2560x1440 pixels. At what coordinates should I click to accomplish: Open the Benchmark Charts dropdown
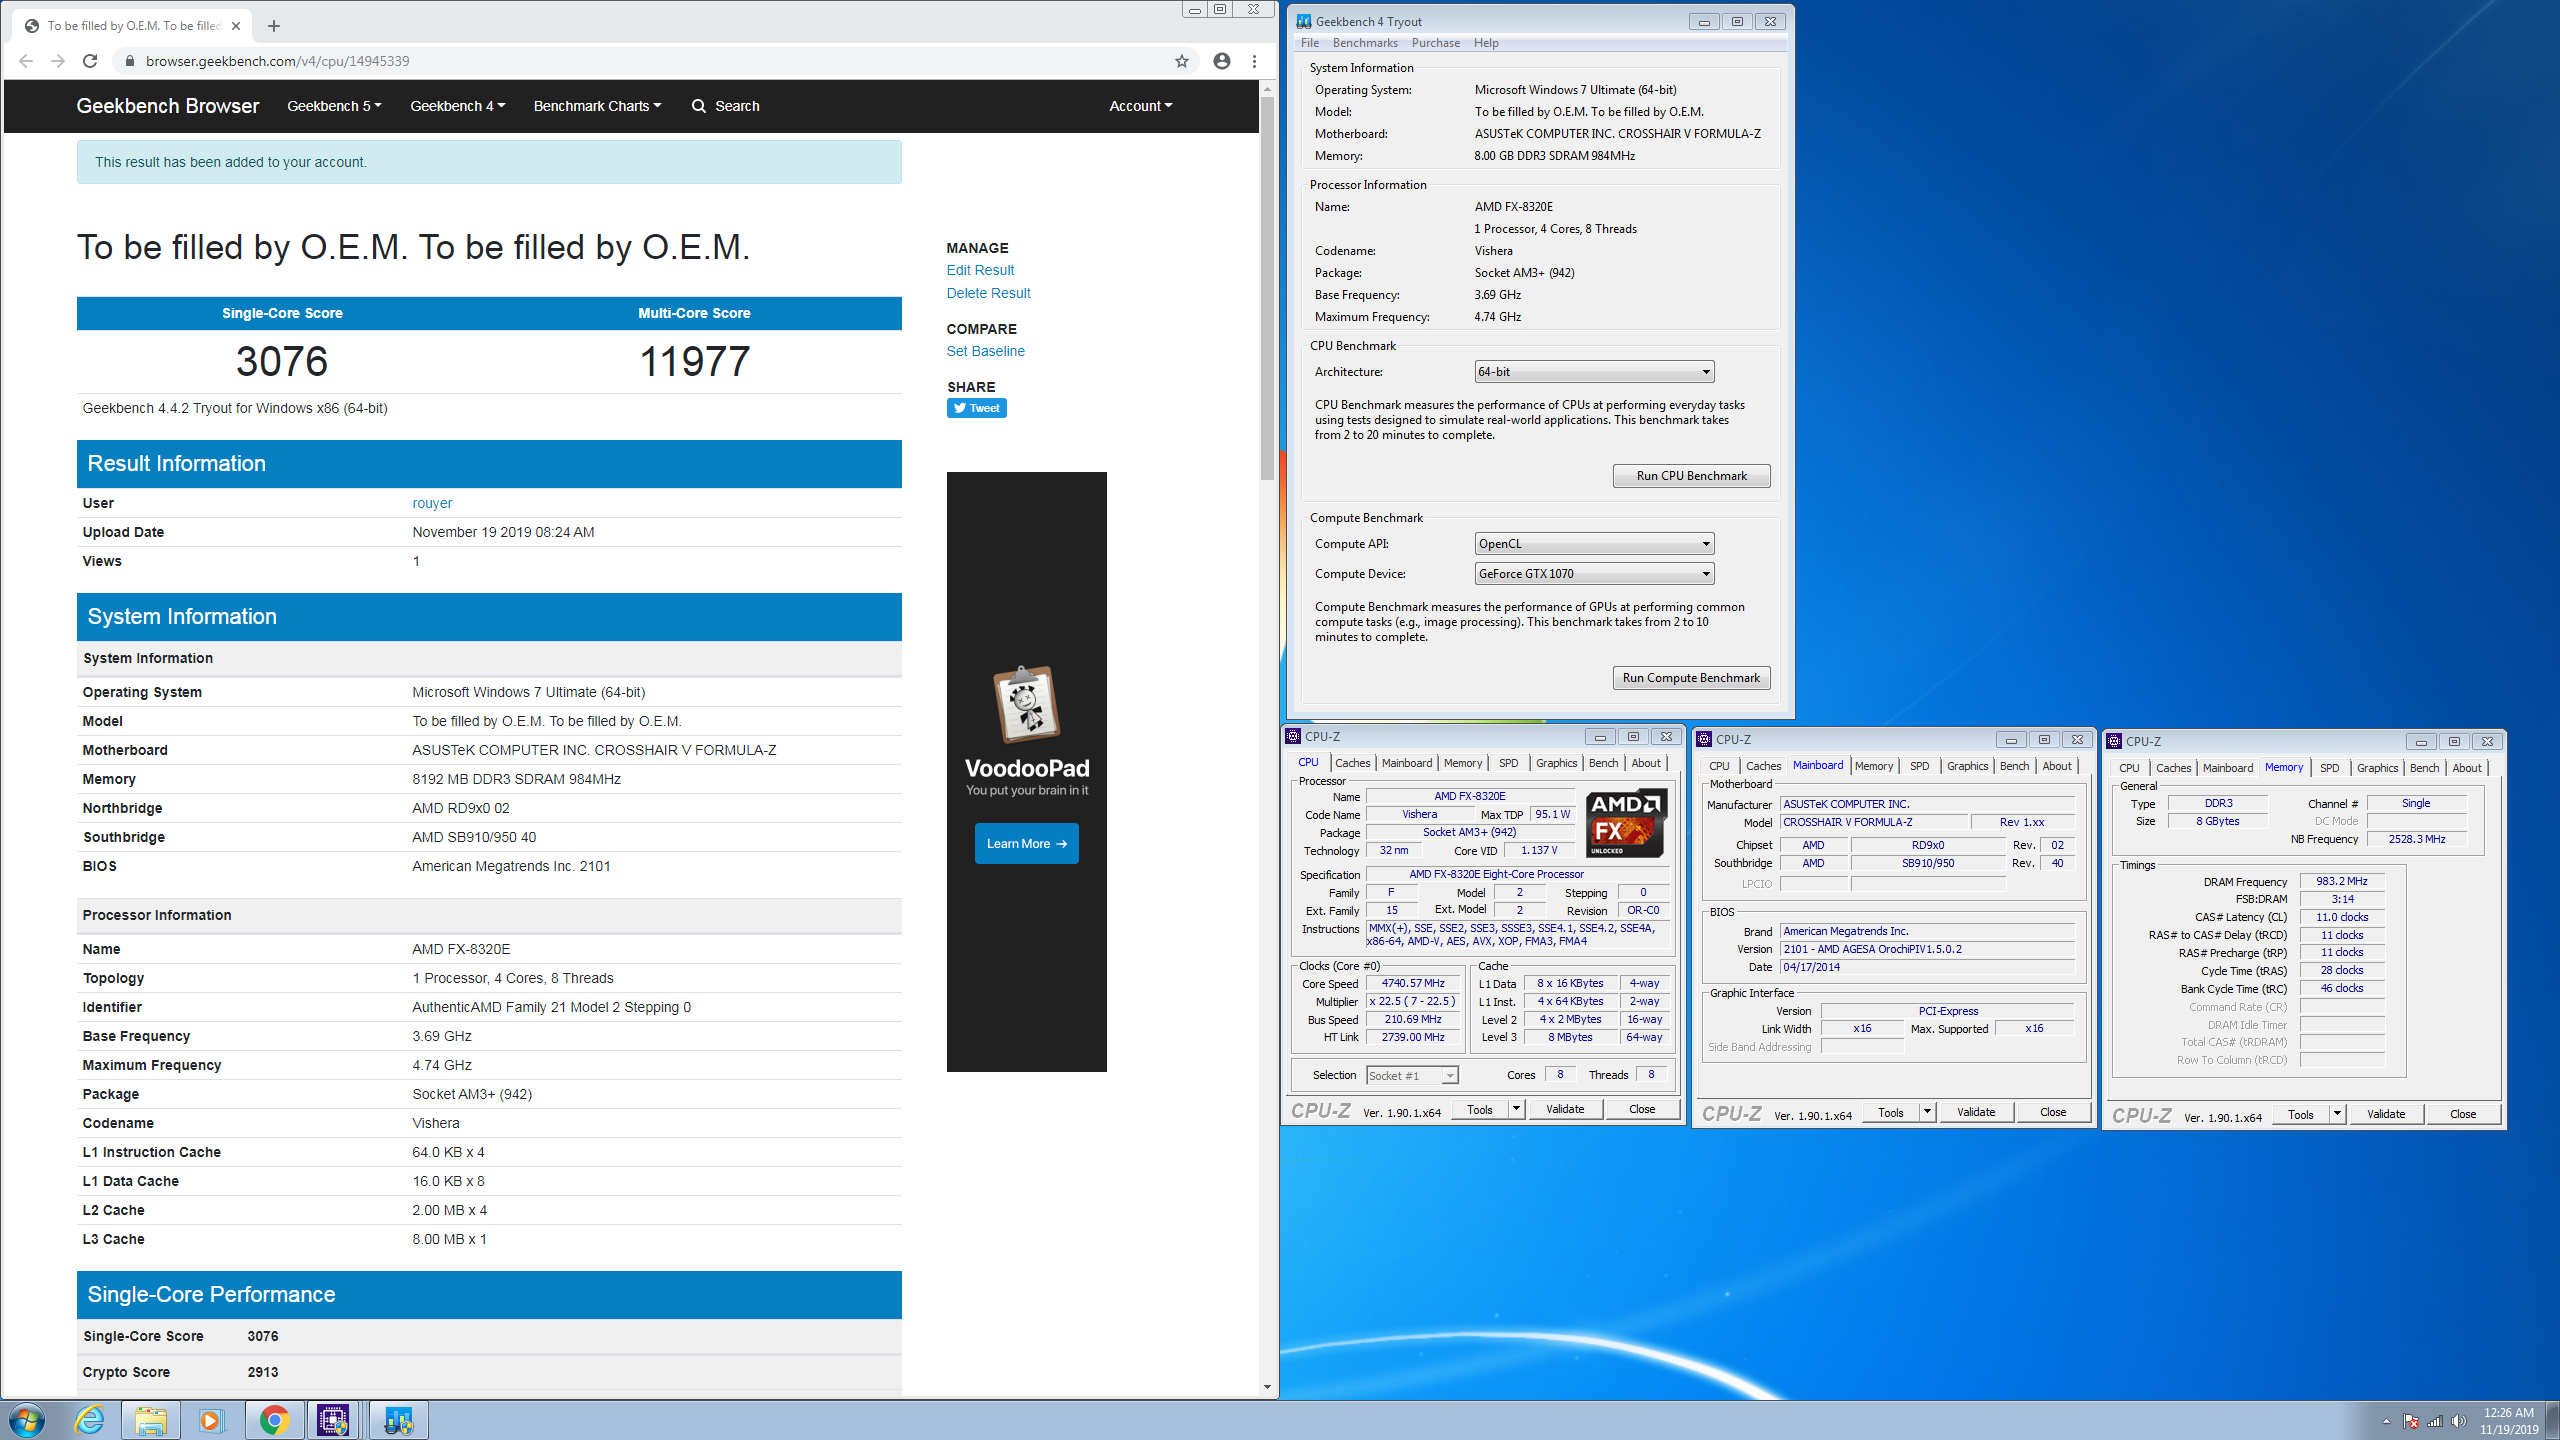[x=597, y=106]
